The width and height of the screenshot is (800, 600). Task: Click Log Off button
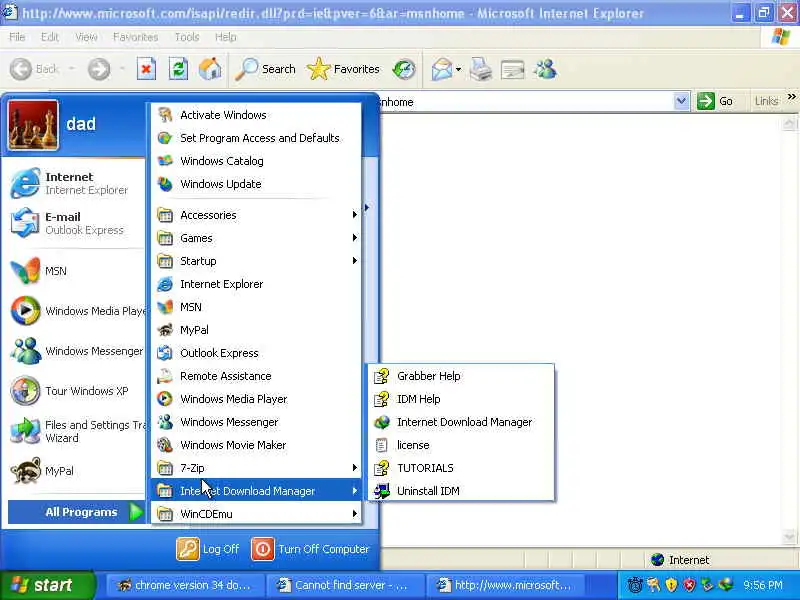point(208,549)
